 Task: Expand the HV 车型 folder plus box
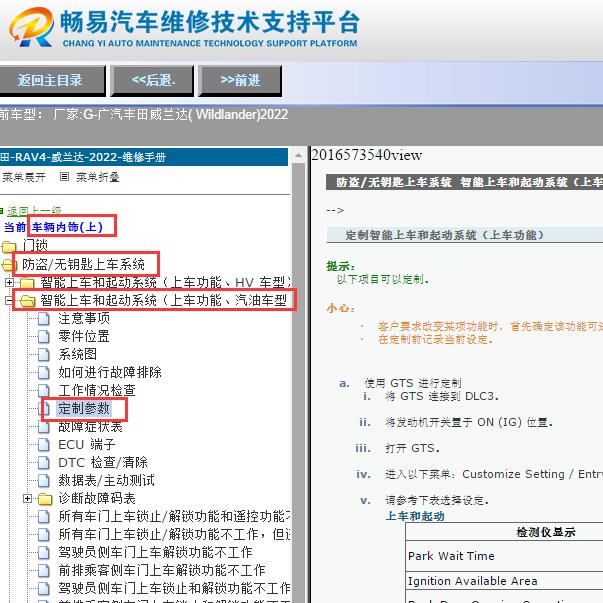(x=9, y=283)
